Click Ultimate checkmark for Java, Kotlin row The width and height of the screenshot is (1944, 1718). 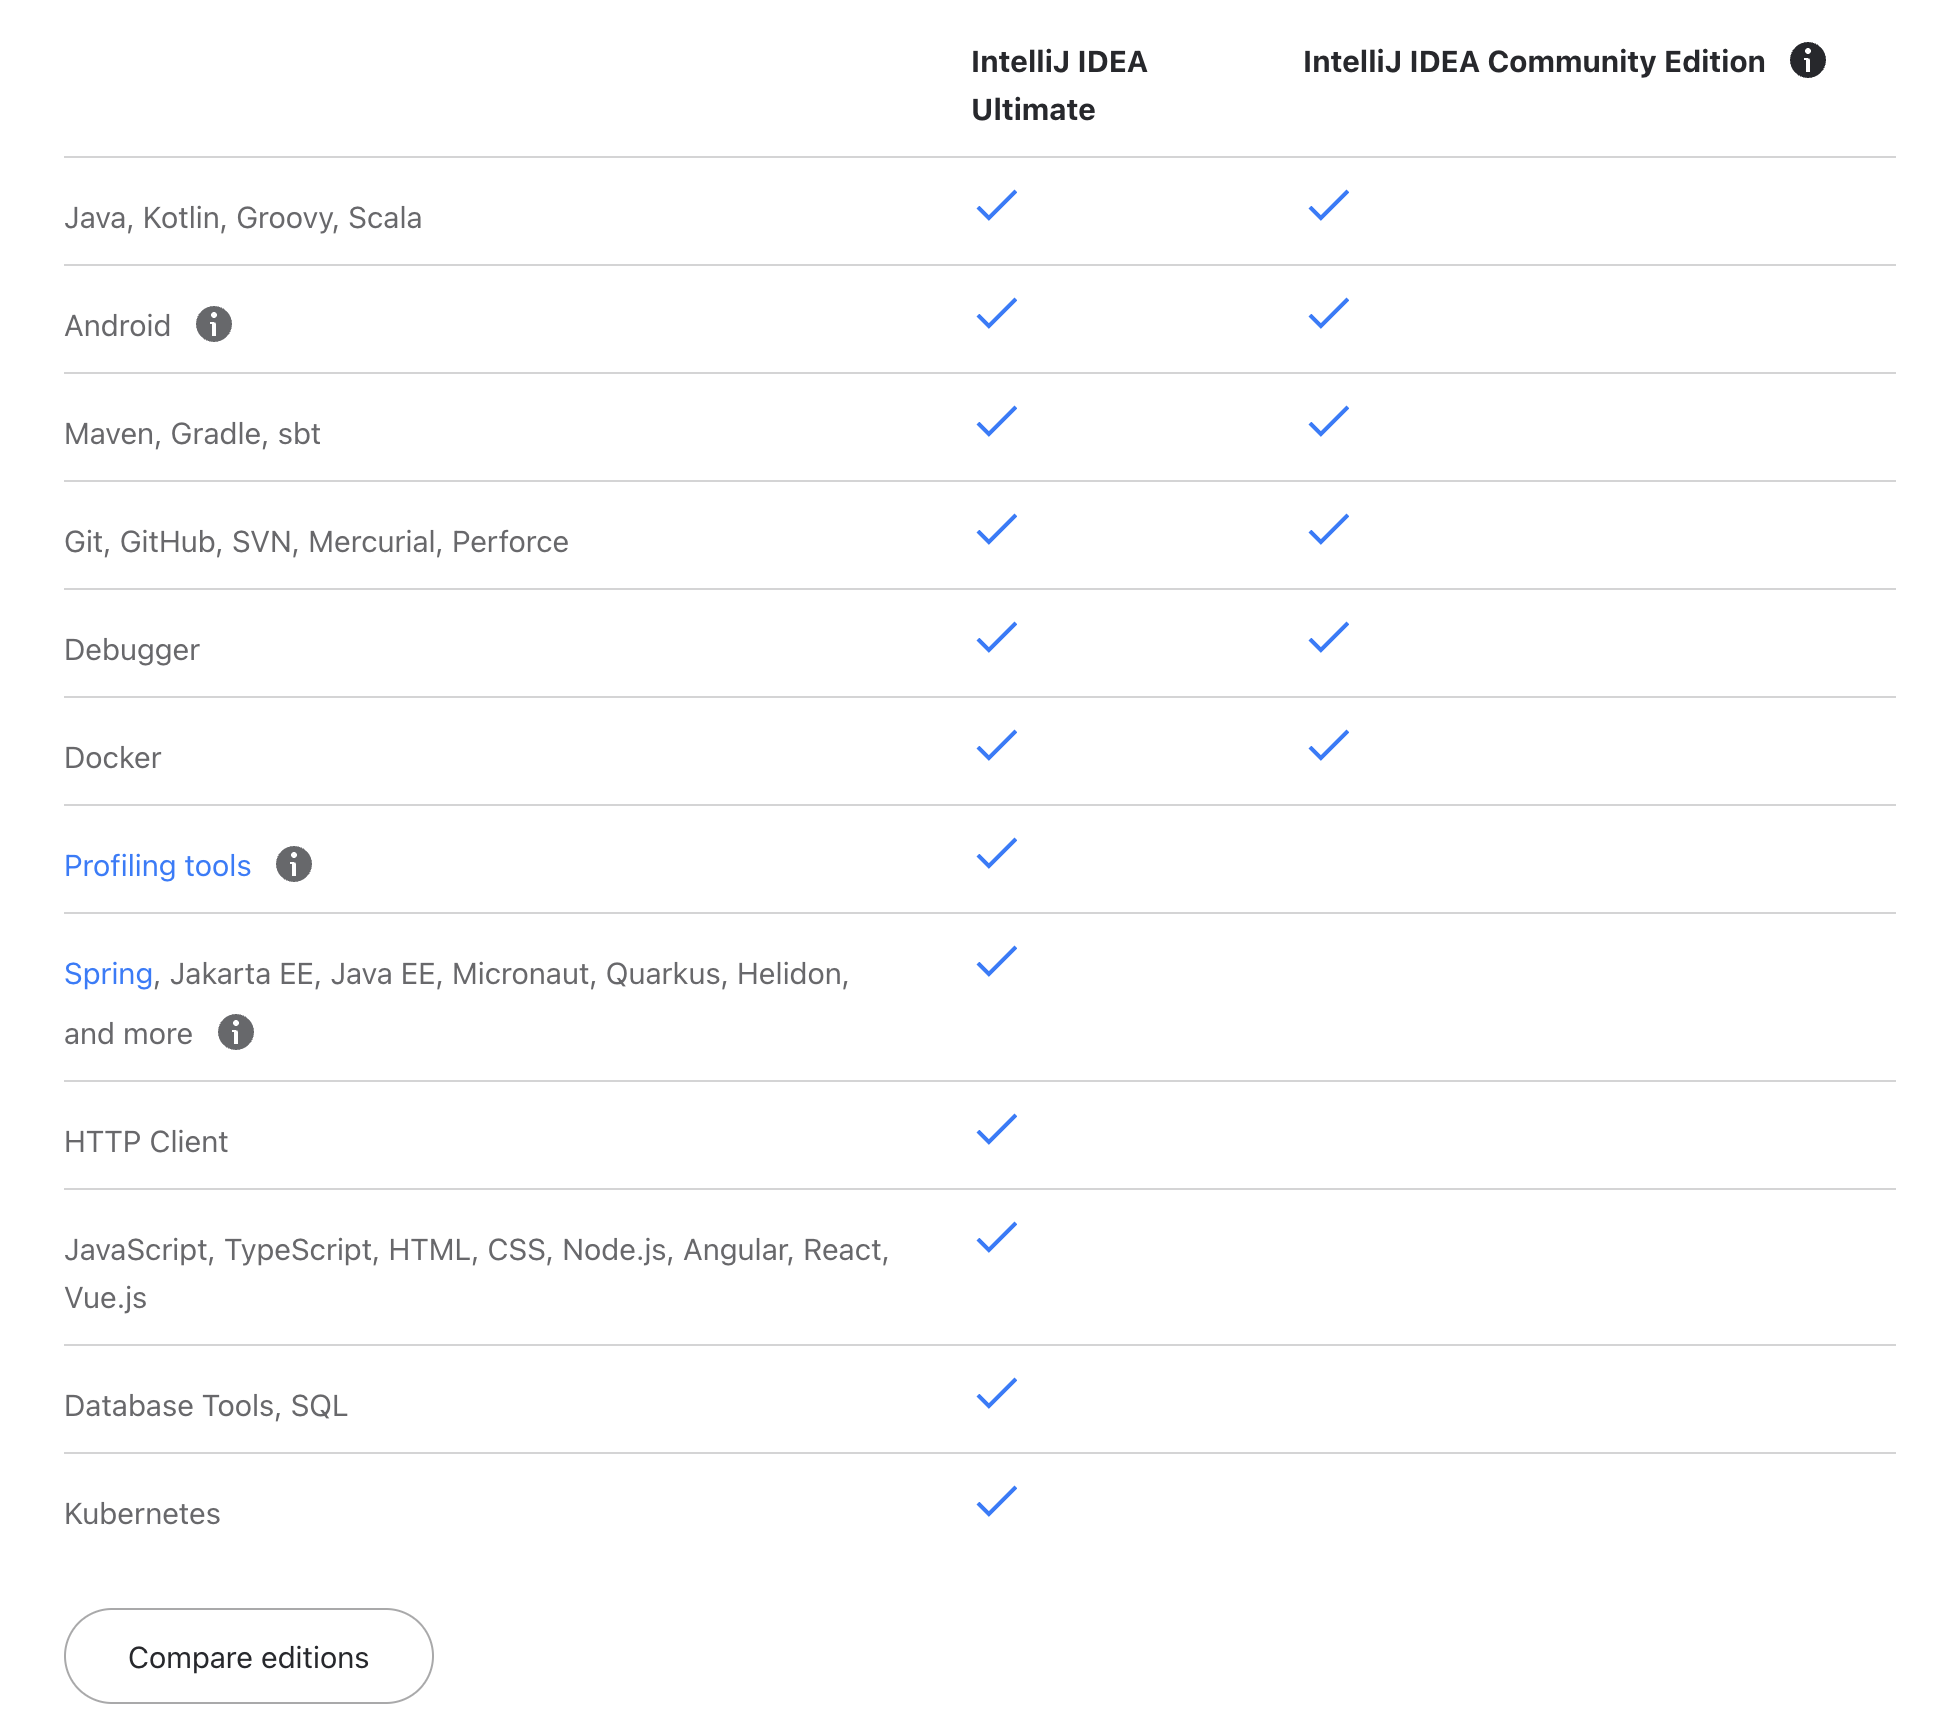click(996, 205)
